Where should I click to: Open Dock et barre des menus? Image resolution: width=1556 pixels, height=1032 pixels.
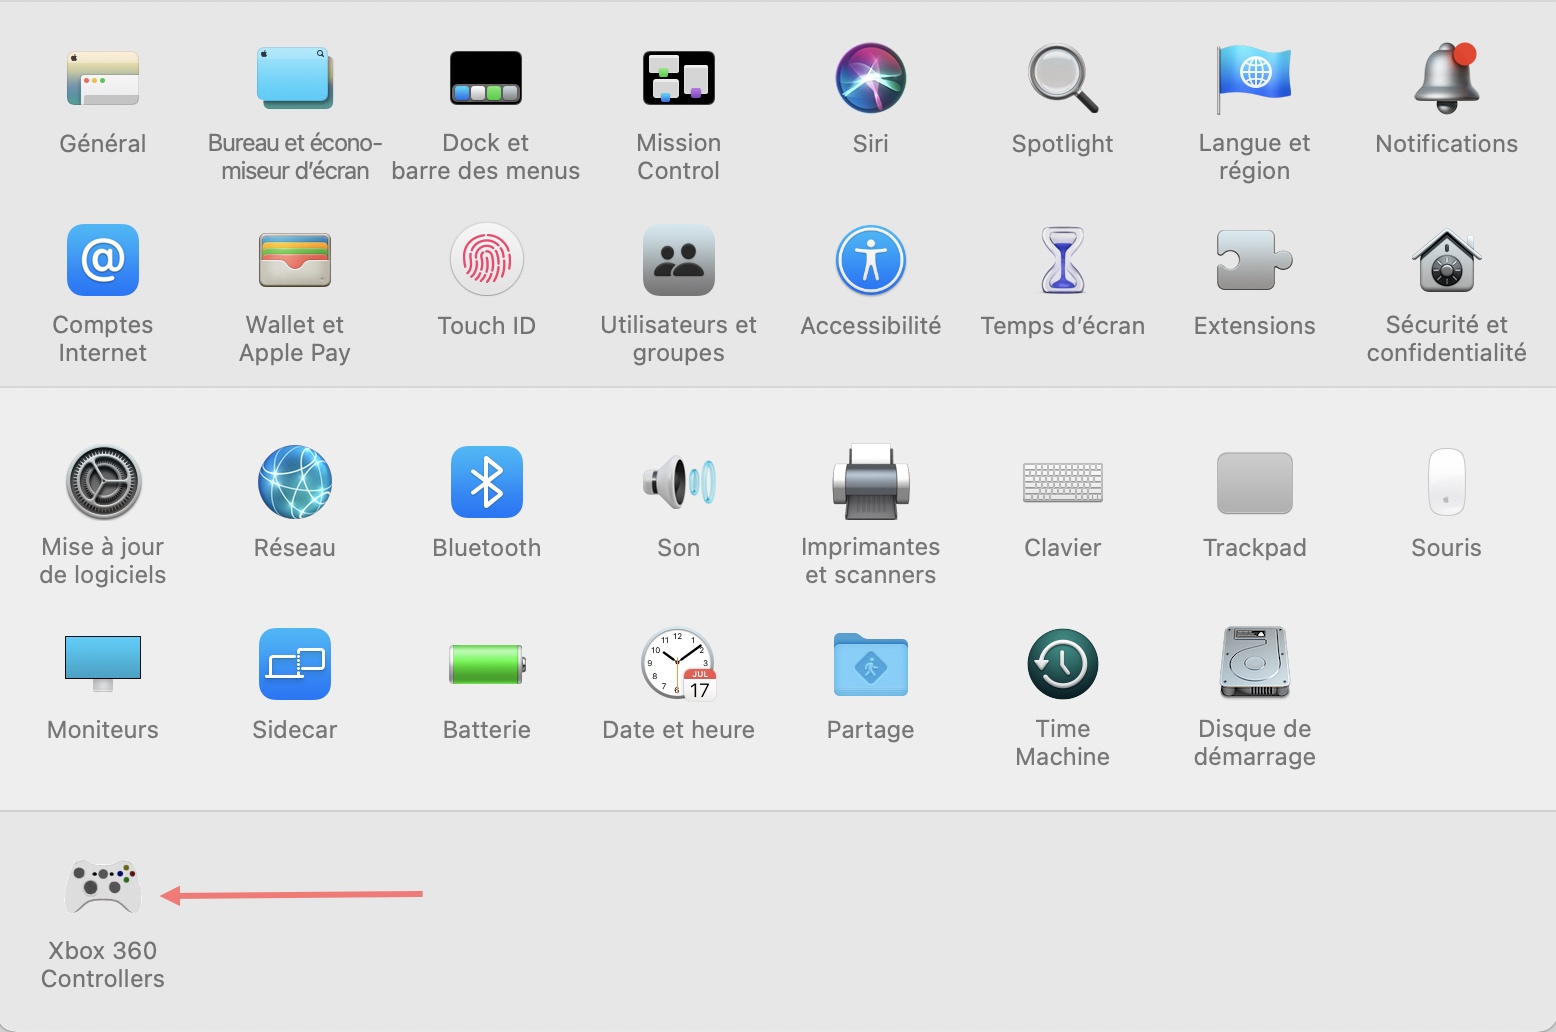(486, 79)
